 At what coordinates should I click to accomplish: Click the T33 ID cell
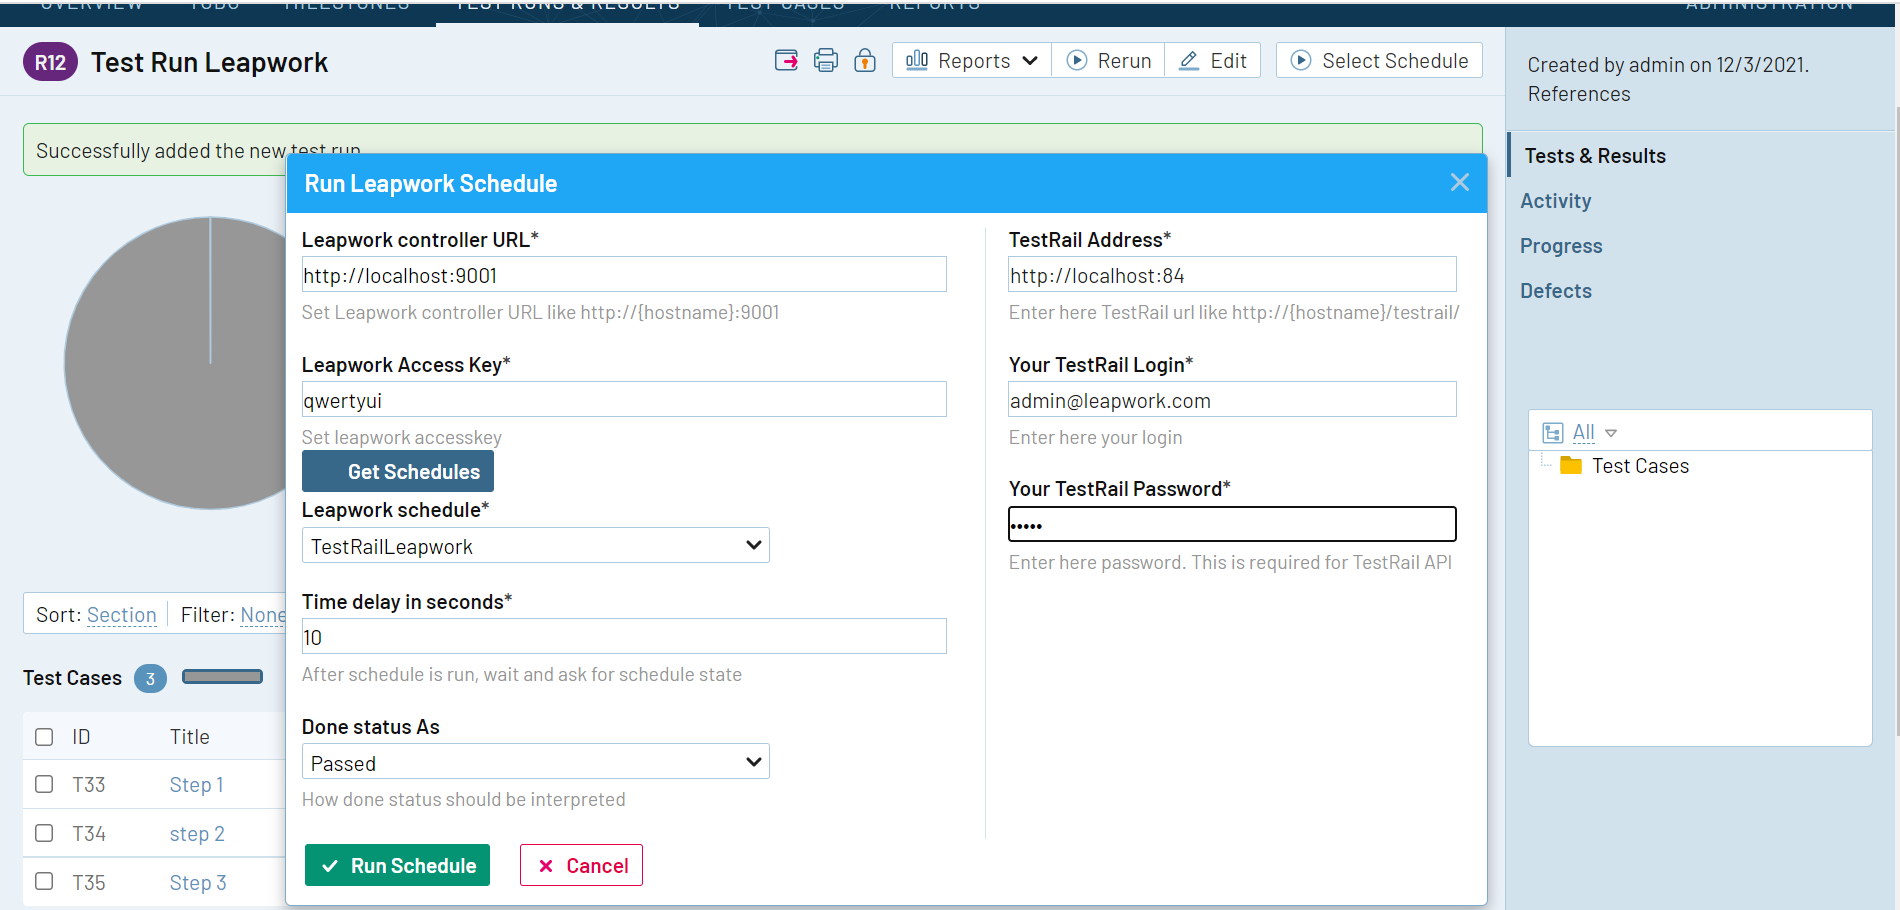tap(89, 785)
